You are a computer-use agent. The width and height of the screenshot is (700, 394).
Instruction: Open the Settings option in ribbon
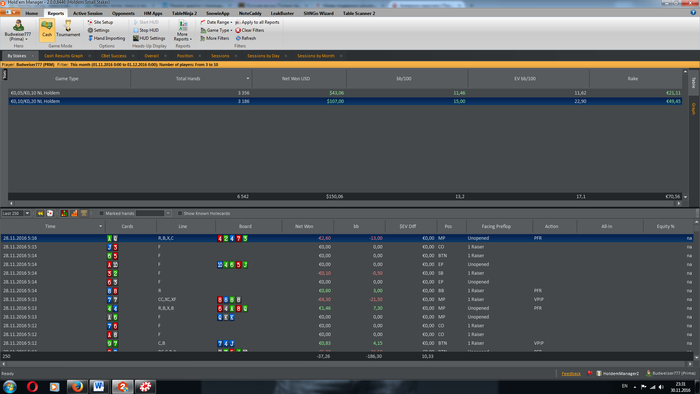point(99,30)
